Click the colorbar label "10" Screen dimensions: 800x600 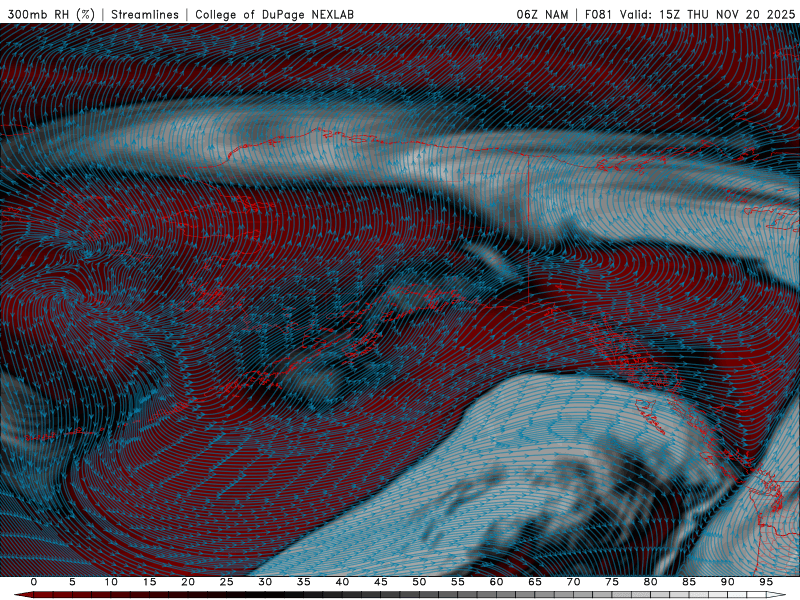pyautogui.click(x=111, y=582)
